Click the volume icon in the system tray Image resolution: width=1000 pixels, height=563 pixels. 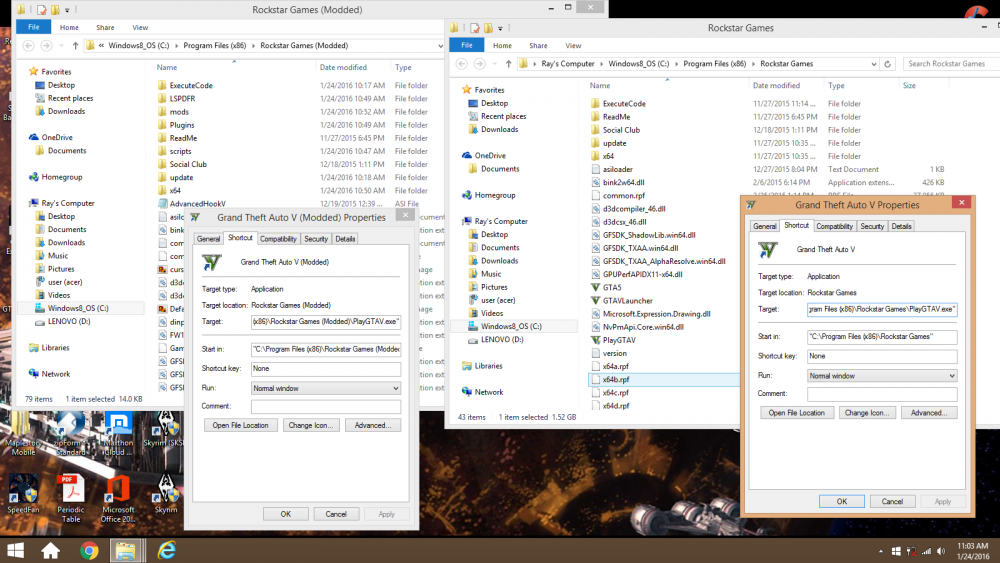point(941,551)
